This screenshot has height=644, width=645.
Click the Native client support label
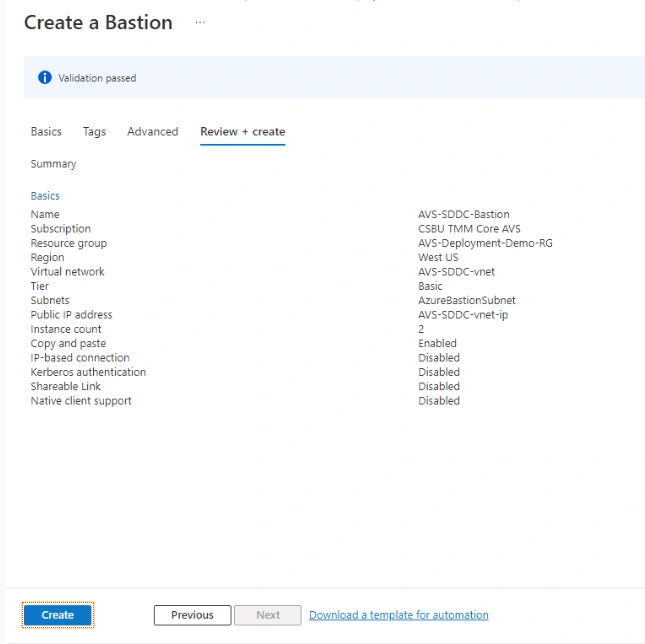pos(81,401)
